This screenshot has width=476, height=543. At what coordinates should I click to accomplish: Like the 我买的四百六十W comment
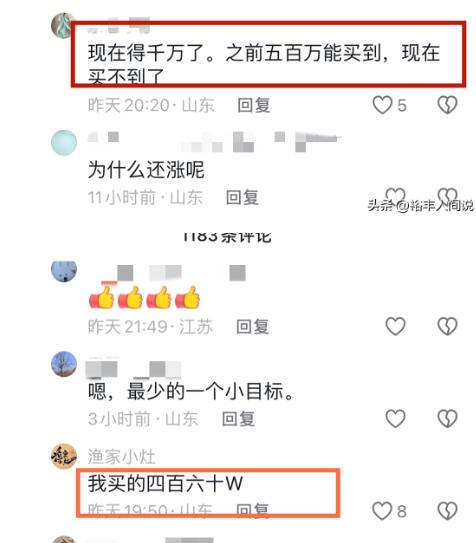tap(382, 511)
